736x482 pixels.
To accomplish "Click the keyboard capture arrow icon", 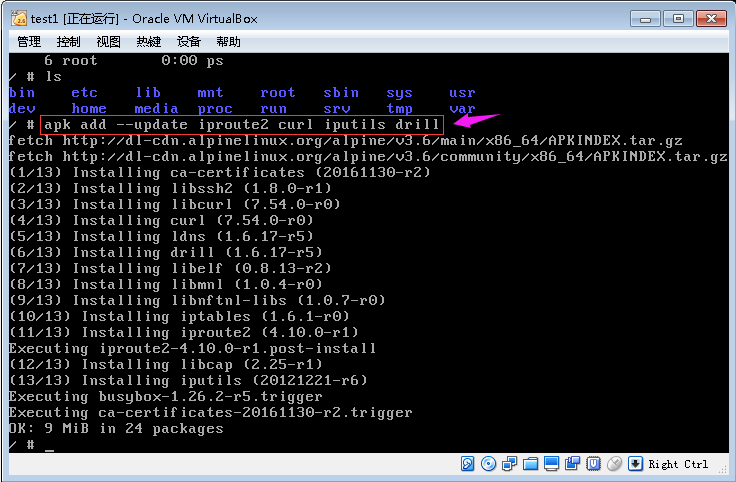I will tap(635, 464).
